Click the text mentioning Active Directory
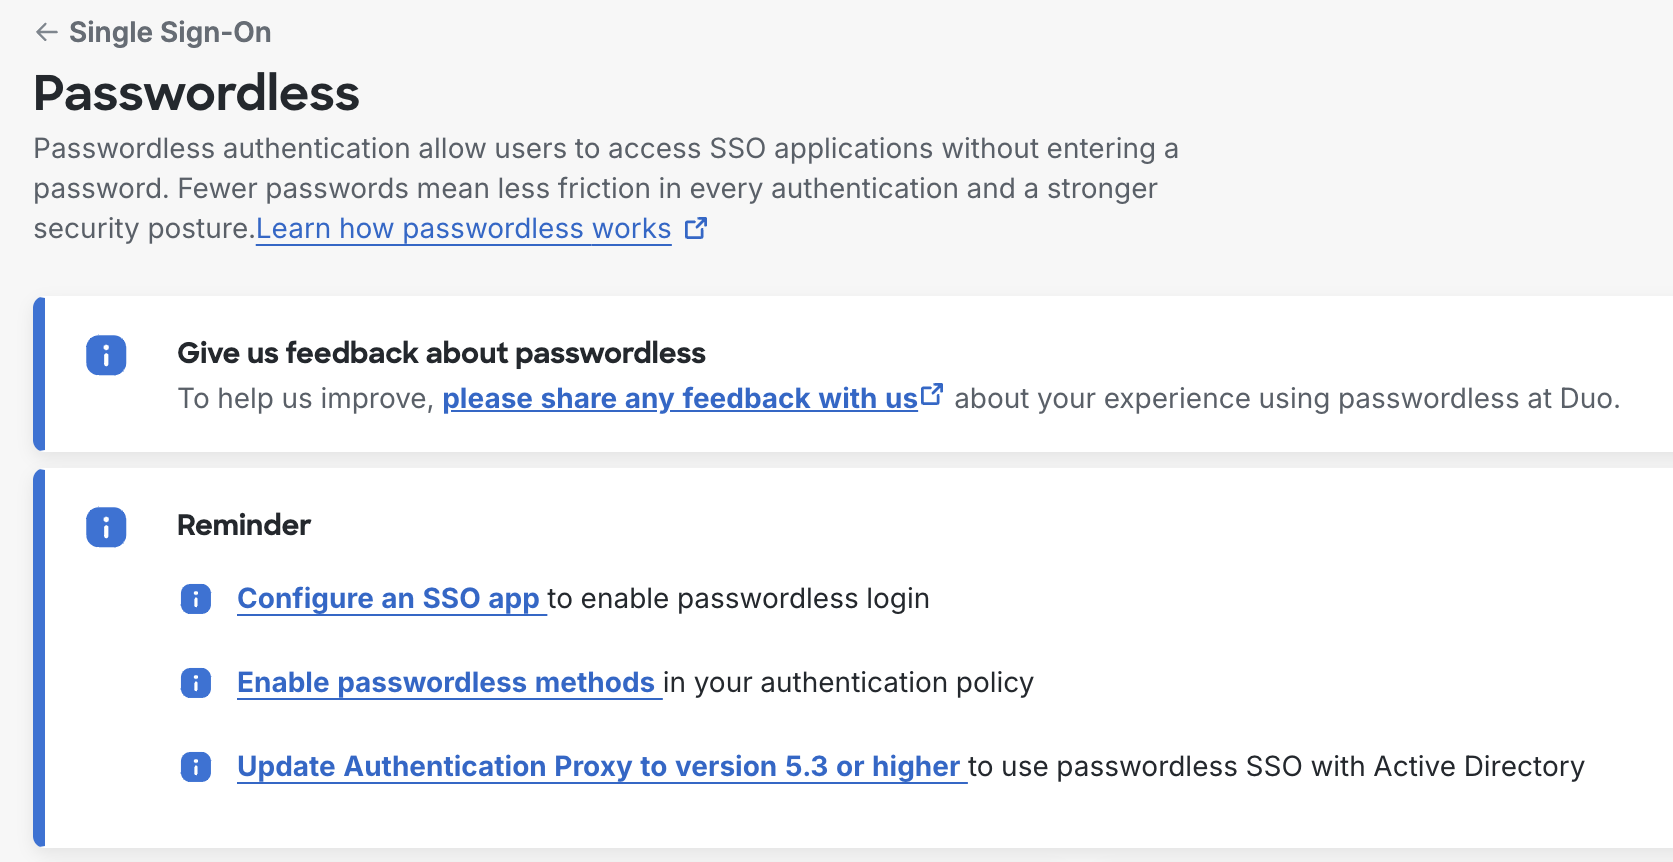This screenshot has width=1673, height=862. pos(1276,767)
